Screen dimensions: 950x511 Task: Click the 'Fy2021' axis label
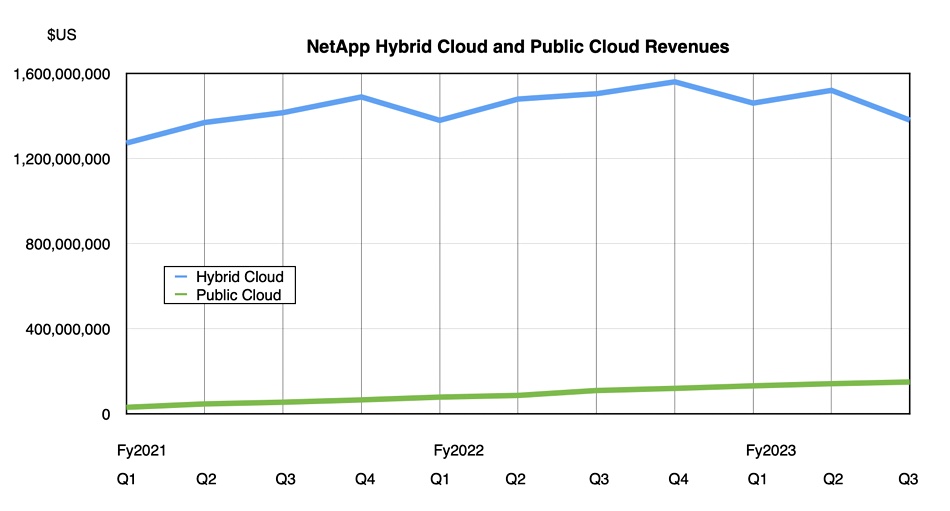[141, 450]
